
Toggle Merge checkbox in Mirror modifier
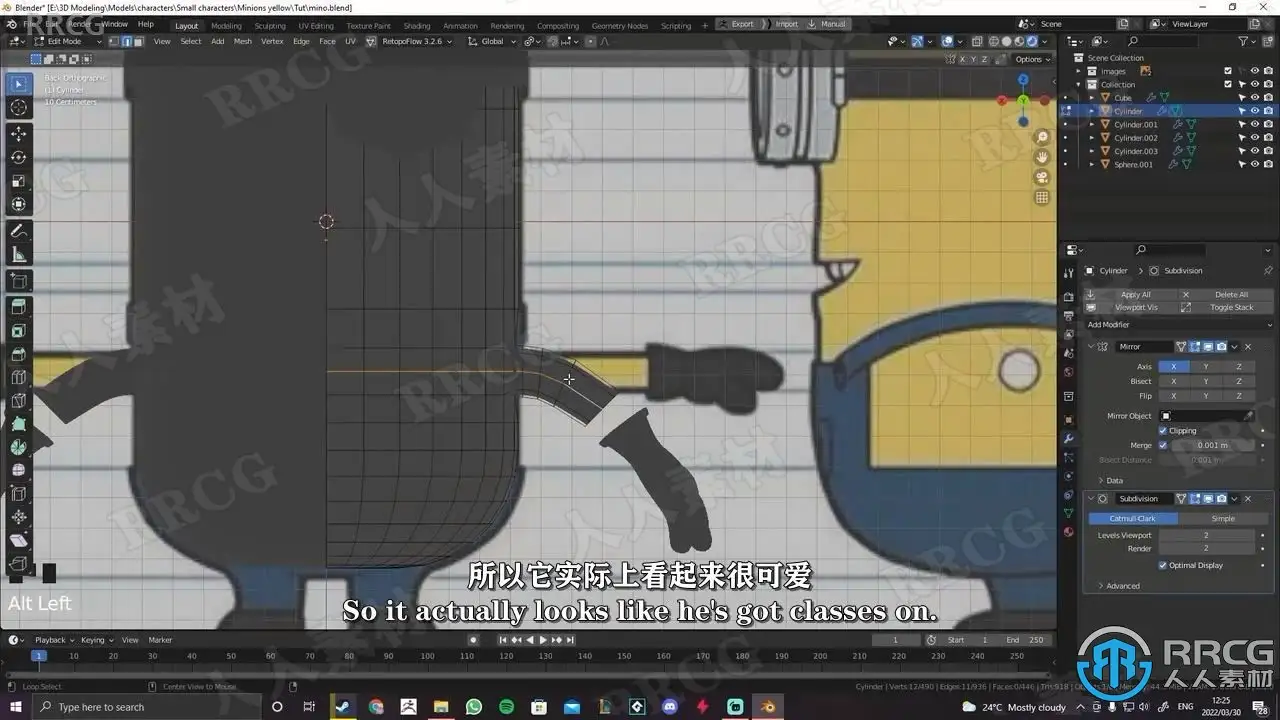click(1163, 445)
